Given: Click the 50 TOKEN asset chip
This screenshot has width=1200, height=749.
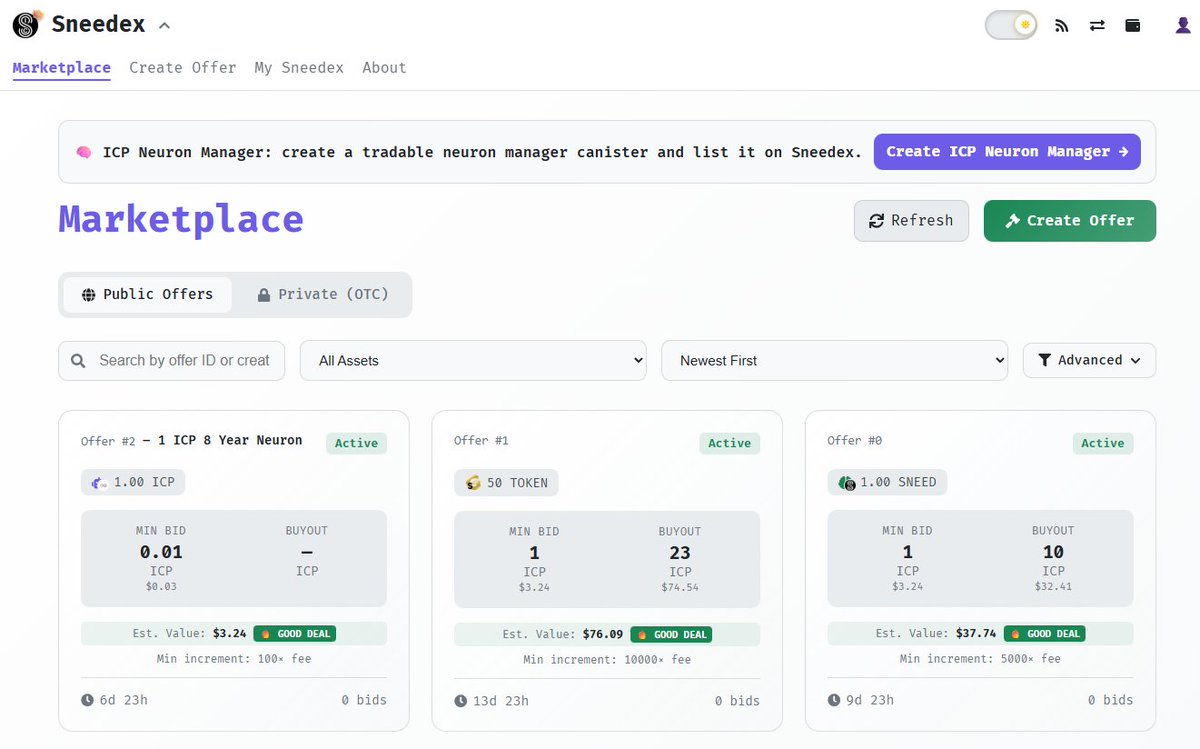Looking at the screenshot, I should 506,483.
